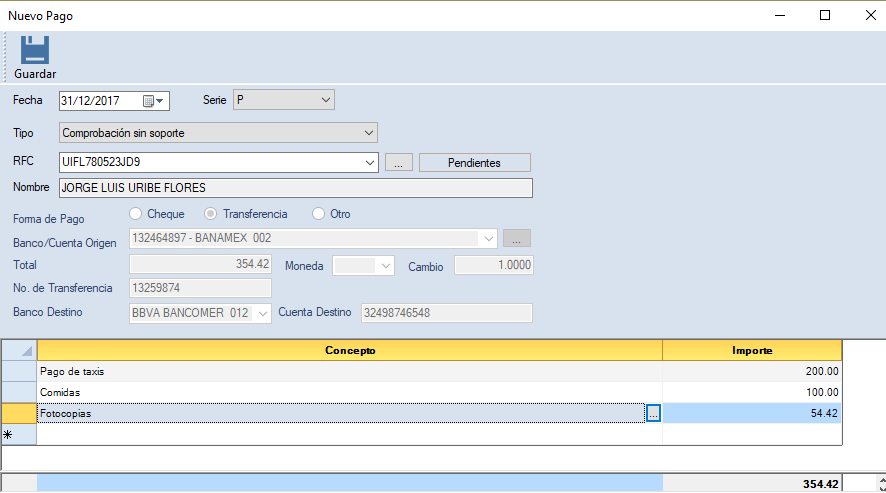Click the Importe column header
The width and height of the screenshot is (886, 493).
click(752, 351)
